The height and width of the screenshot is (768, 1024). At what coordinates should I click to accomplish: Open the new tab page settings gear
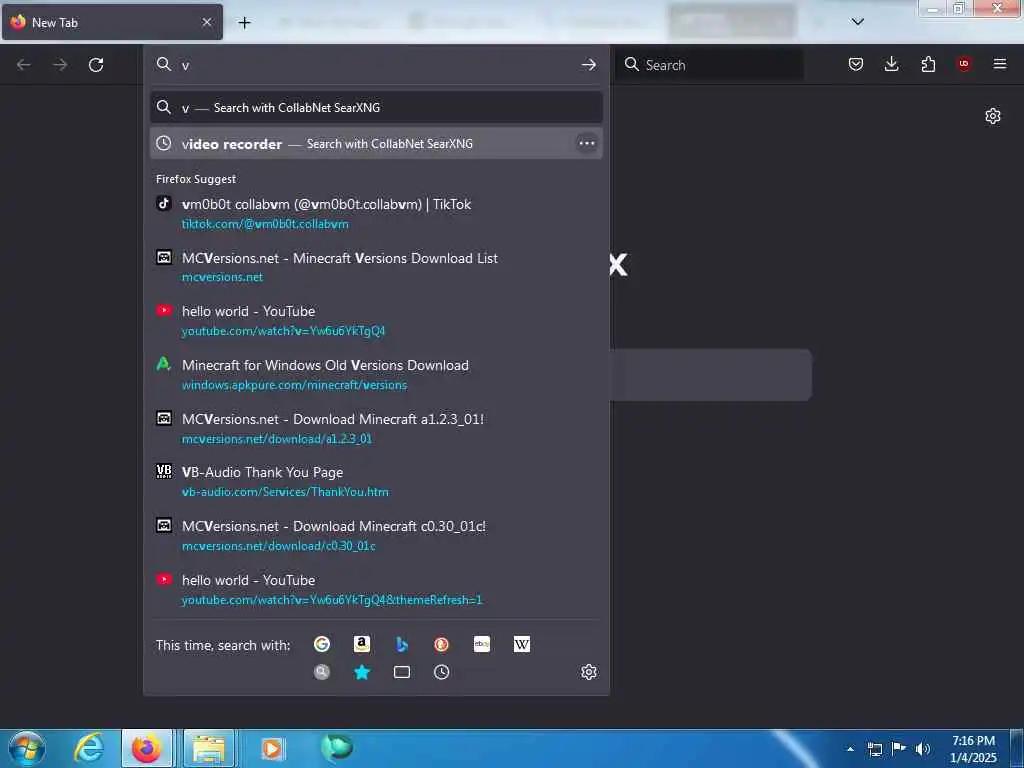coord(993,116)
